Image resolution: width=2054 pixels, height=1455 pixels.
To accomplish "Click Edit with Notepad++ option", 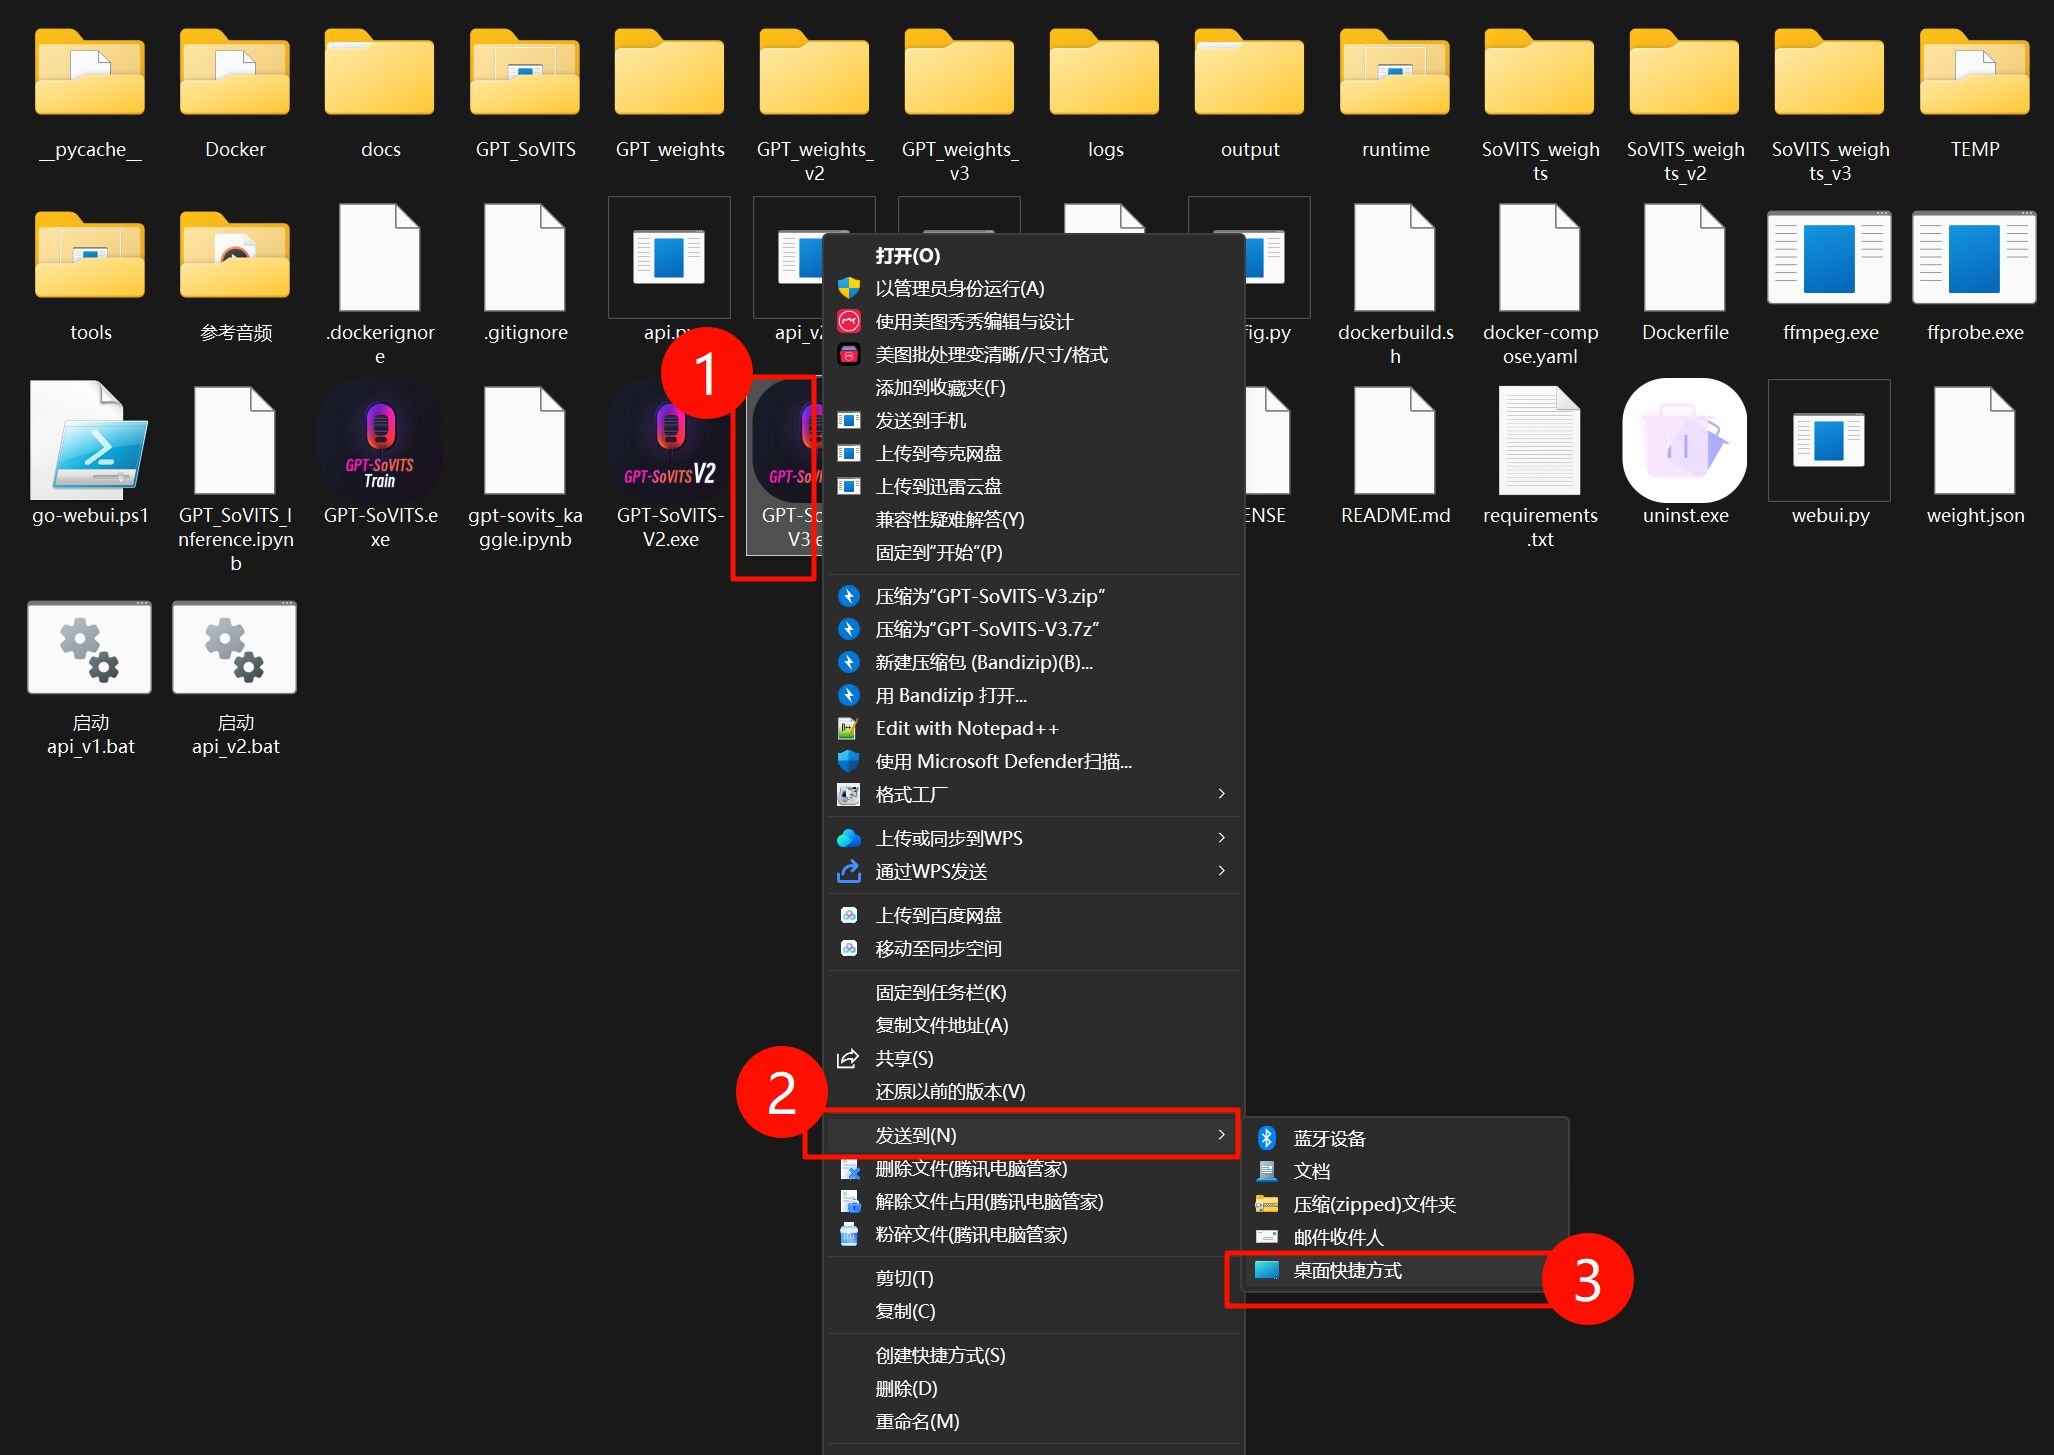I will pos(967,727).
